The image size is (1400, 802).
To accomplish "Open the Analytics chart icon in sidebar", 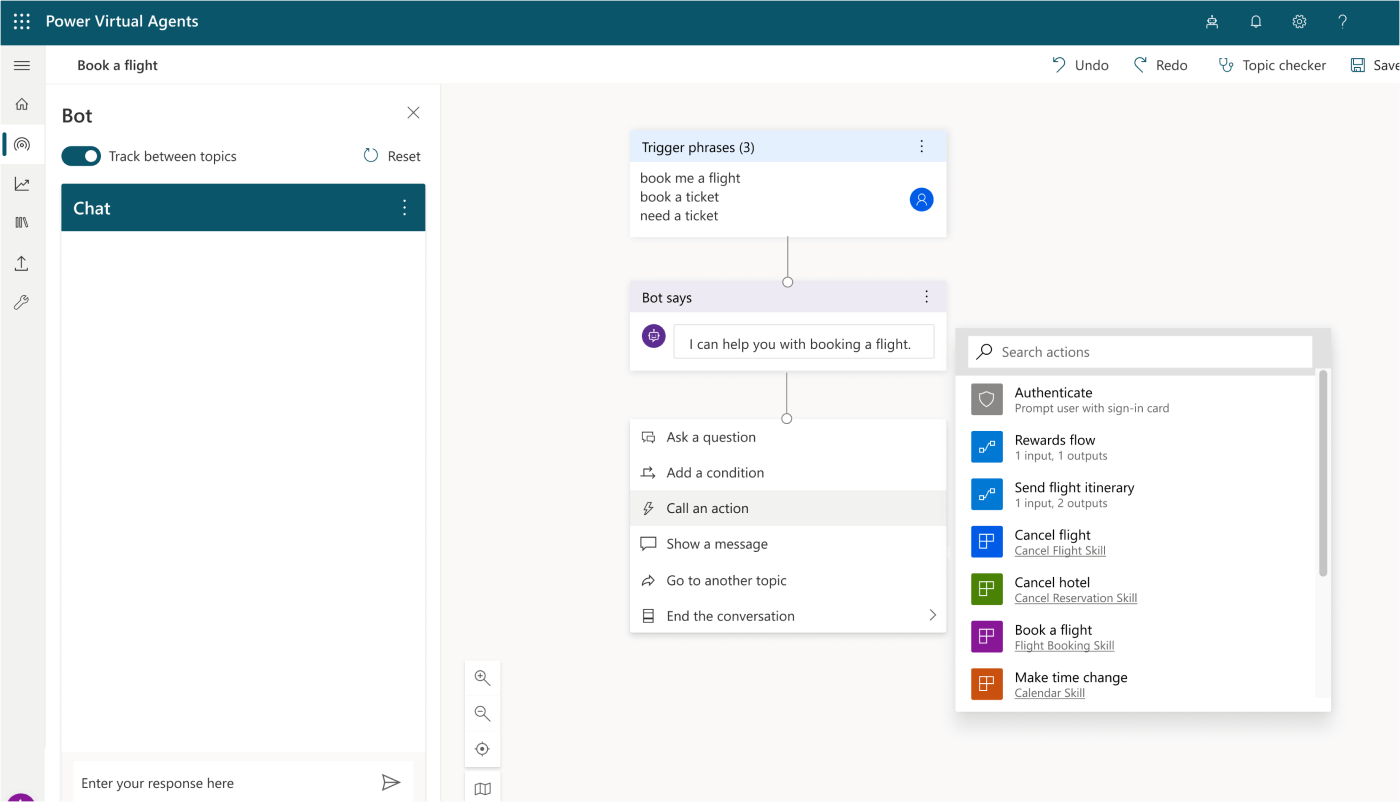I will point(22,184).
